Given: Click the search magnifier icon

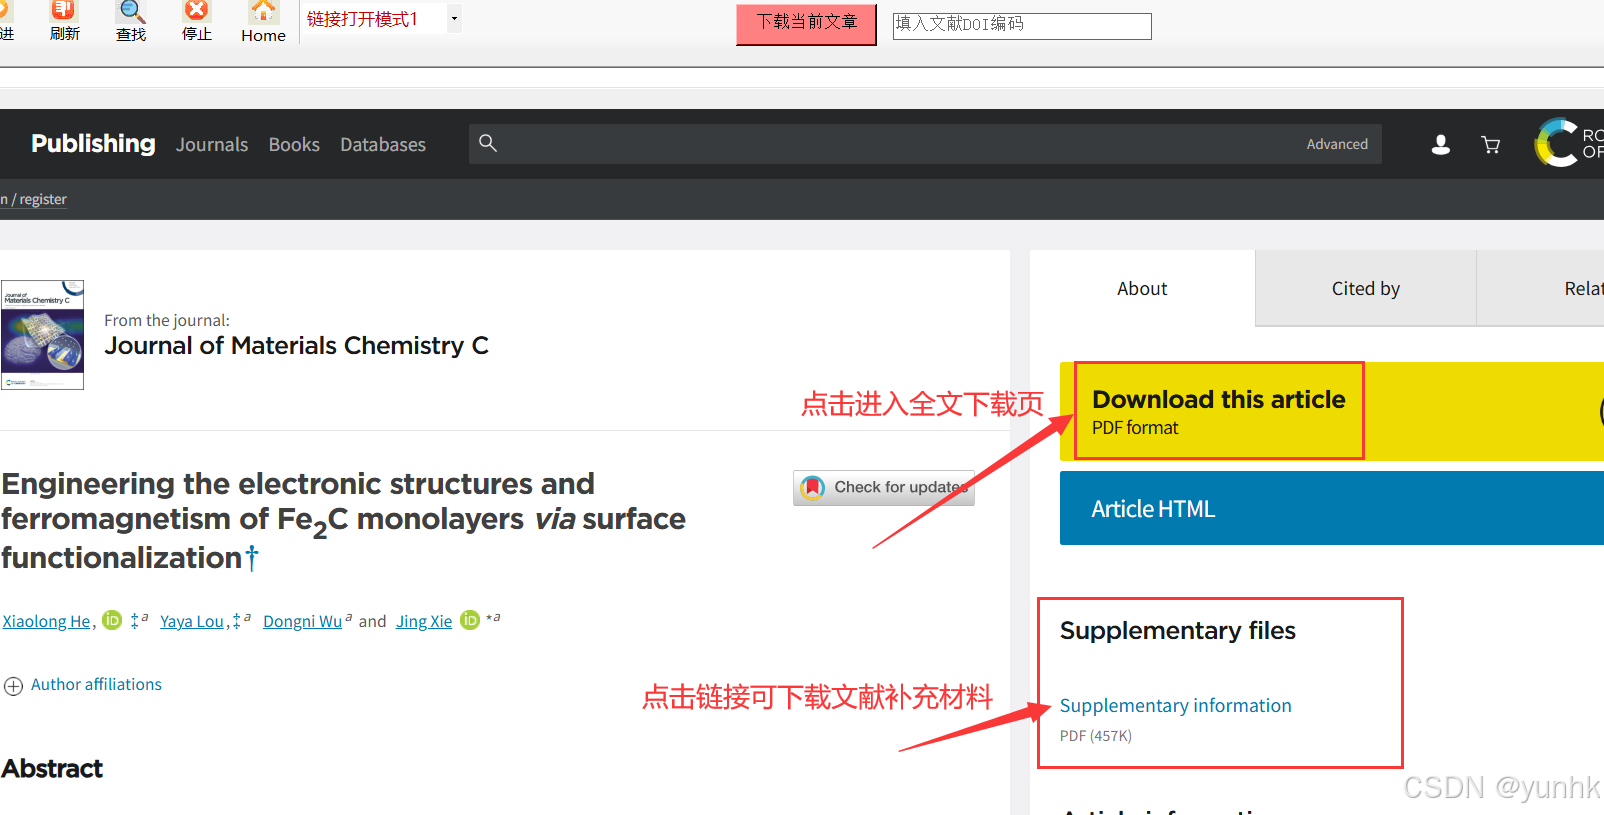Looking at the screenshot, I should (488, 143).
